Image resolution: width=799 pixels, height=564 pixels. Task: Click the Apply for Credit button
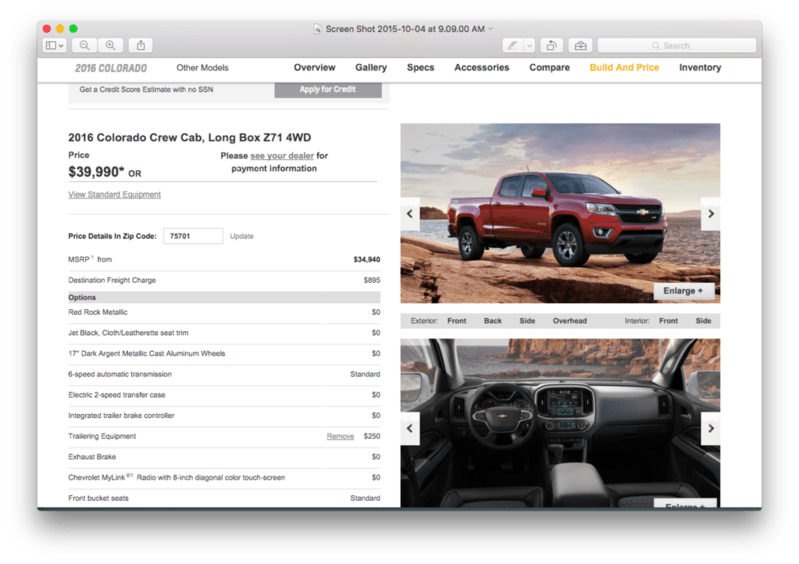[328, 90]
